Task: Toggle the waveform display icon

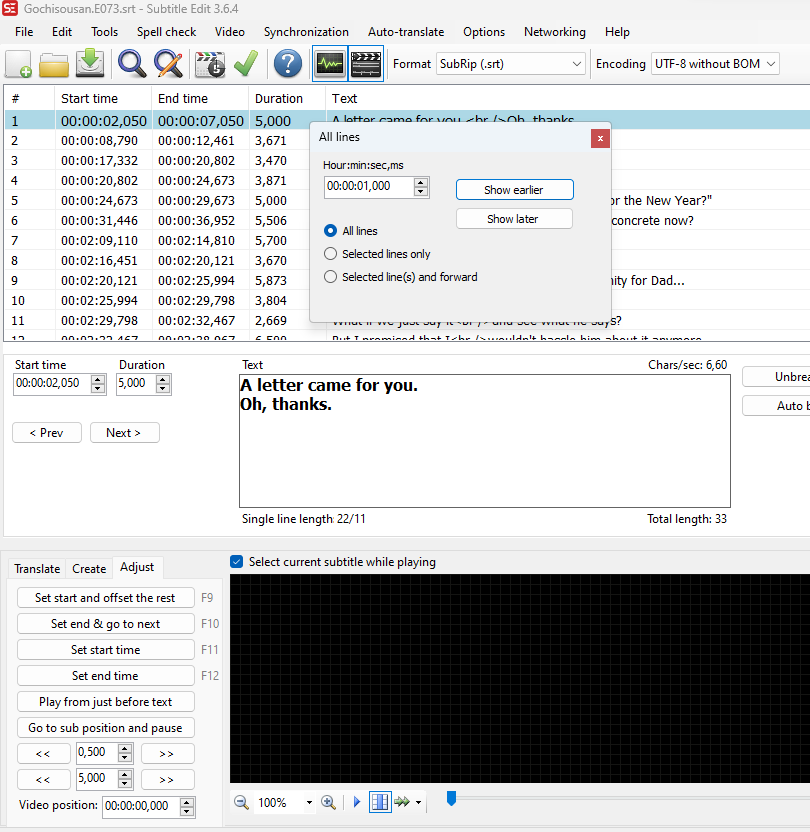Action: [x=329, y=64]
